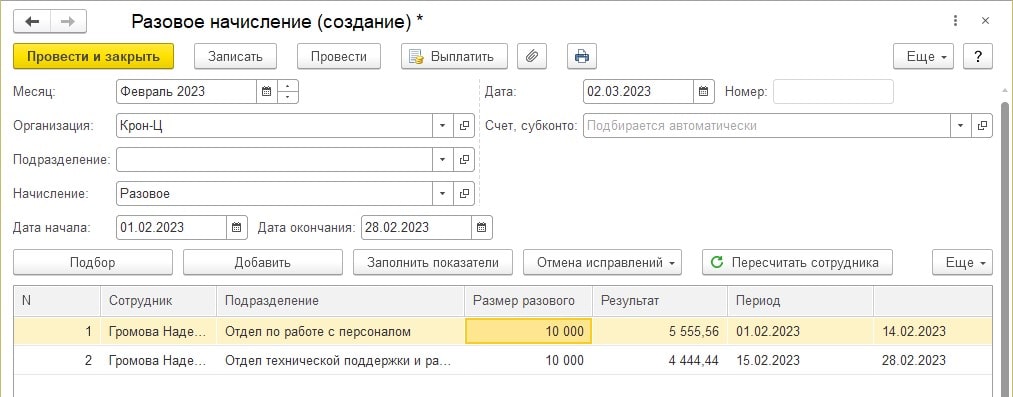
Task: Open calendar for the Дата field
Action: pyautogui.click(x=704, y=91)
